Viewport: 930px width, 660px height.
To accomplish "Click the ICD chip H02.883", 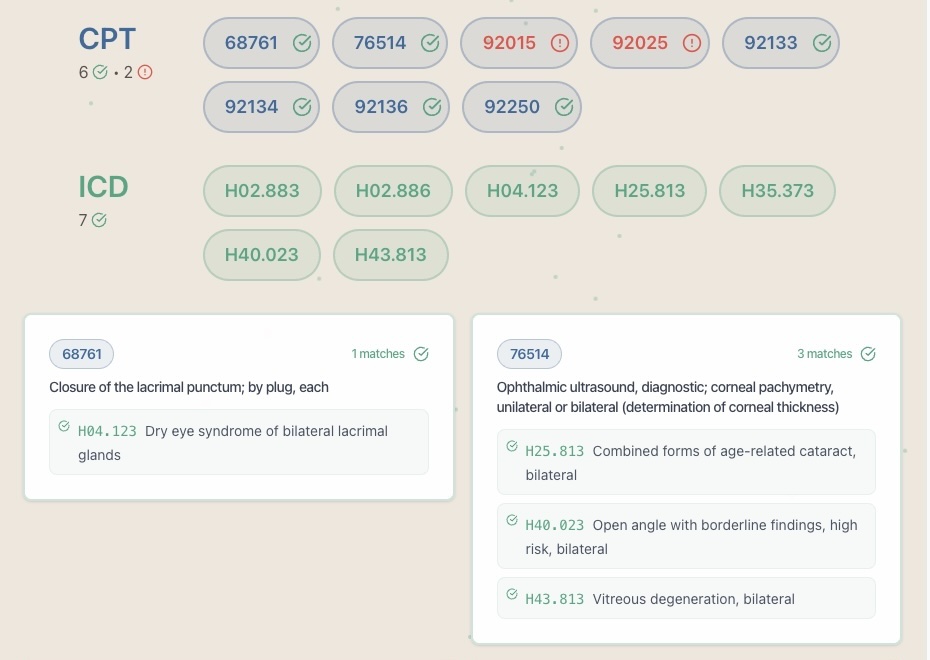I will (262, 191).
